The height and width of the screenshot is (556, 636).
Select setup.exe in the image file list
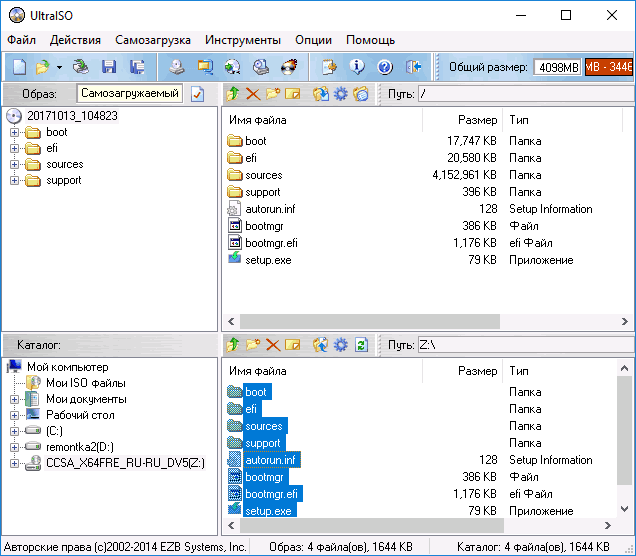pos(268,260)
